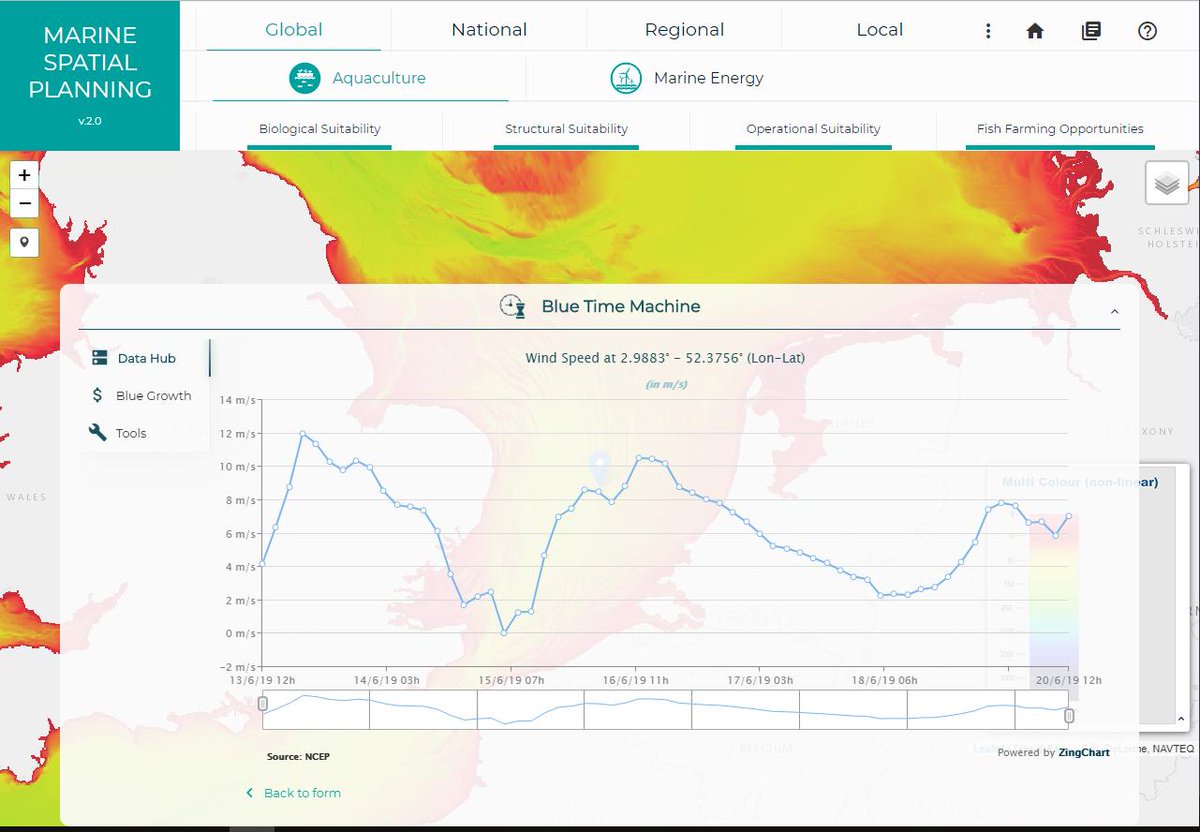Click the 15/6/19 07h axis label

pyautogui.click(x=511, y=680)
